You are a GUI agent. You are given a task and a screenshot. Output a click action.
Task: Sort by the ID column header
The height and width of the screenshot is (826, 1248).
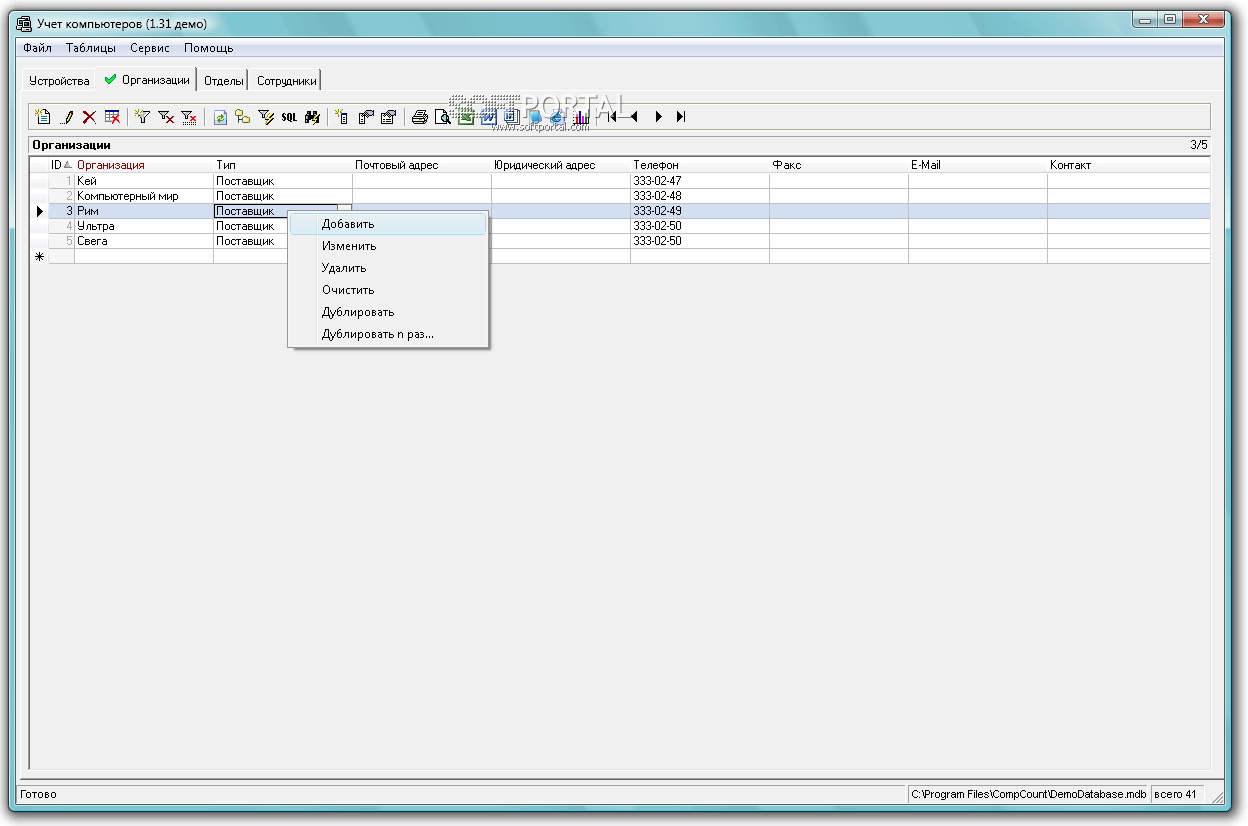61,165
